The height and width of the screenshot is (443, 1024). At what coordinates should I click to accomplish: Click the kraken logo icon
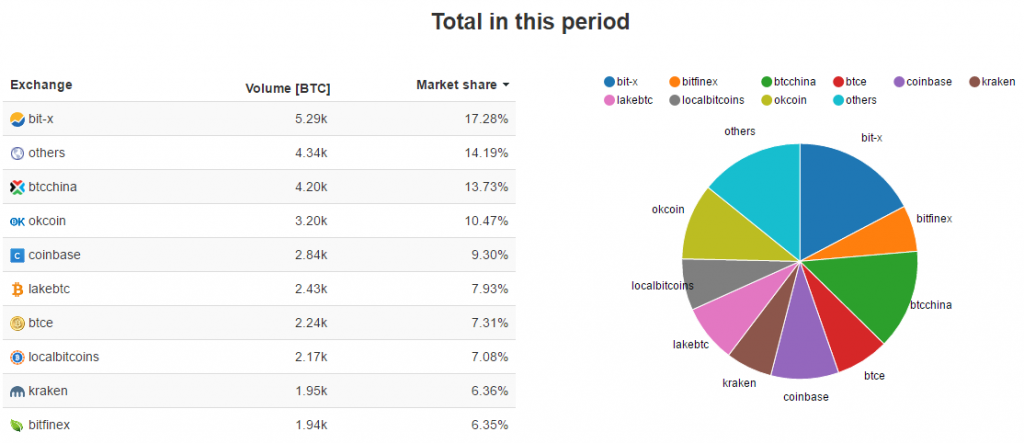pos(17,391)
